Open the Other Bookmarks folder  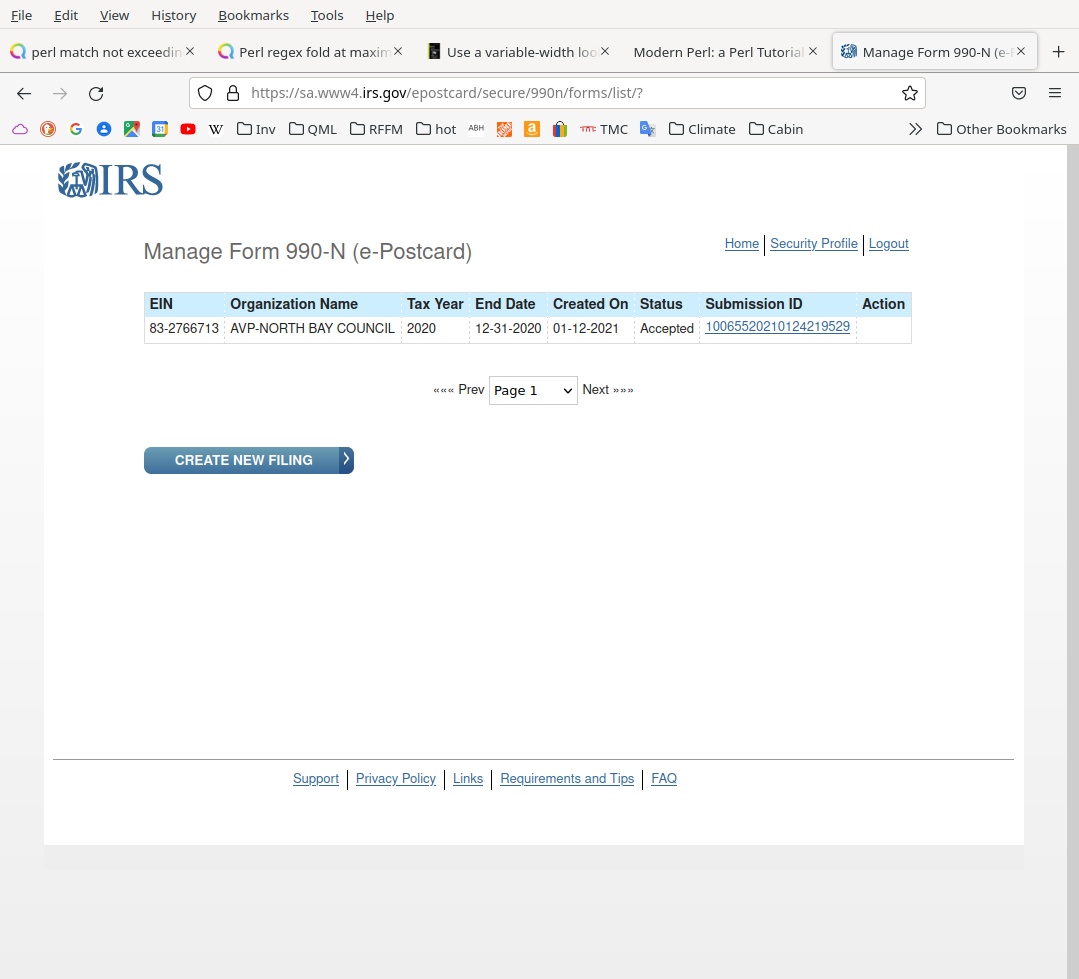1001,129
